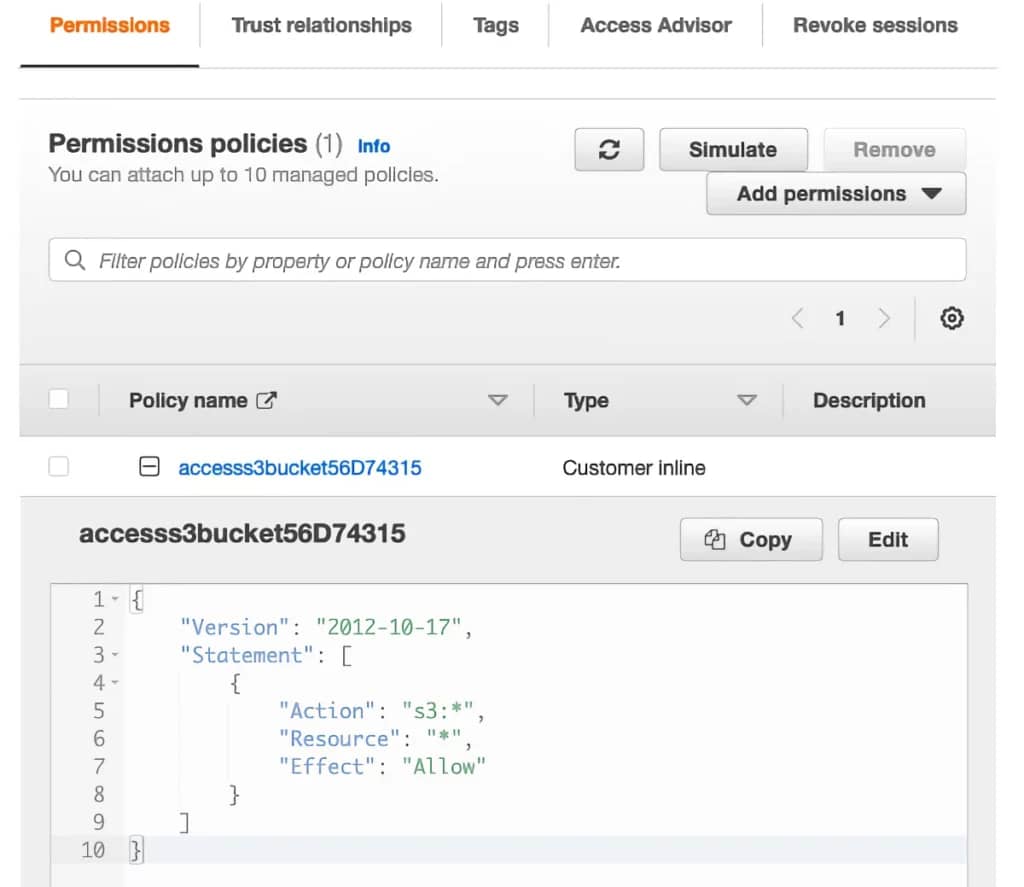This screenshot has height=887, width=1024.
Task: Sort by the Type column arrow
Action: [x=746, y=400]
